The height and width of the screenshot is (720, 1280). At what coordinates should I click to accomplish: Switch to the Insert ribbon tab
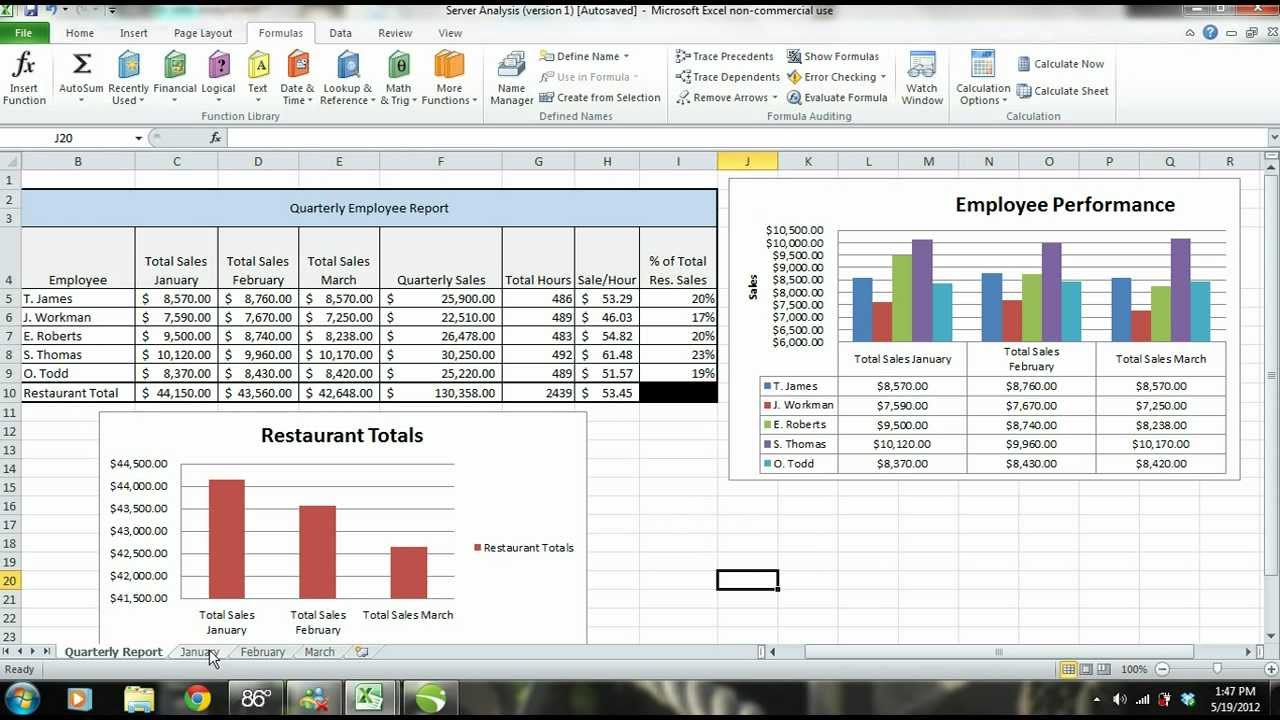coord(133,33)
